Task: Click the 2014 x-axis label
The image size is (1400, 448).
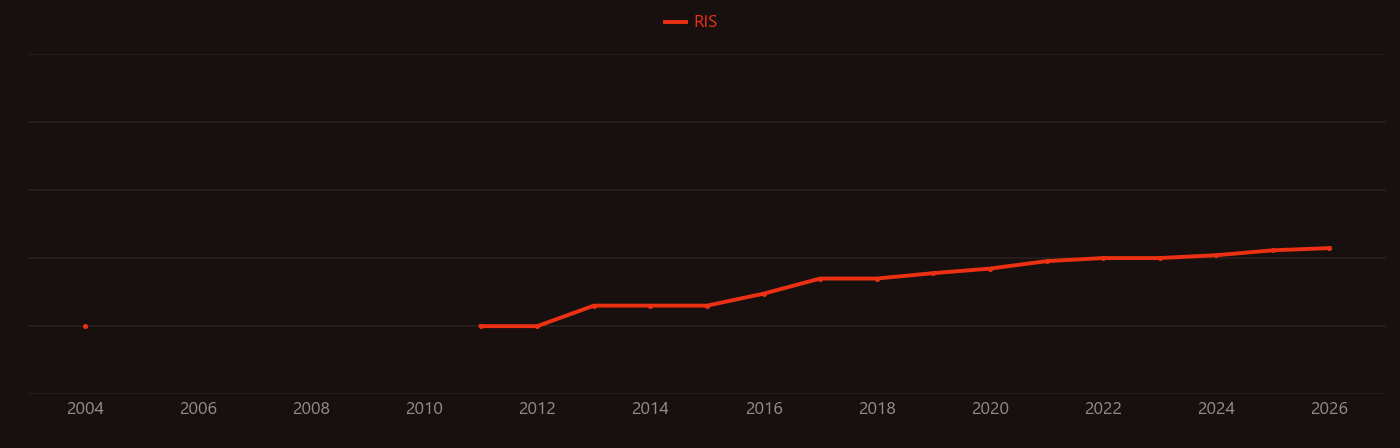Action: pos(650,409)
